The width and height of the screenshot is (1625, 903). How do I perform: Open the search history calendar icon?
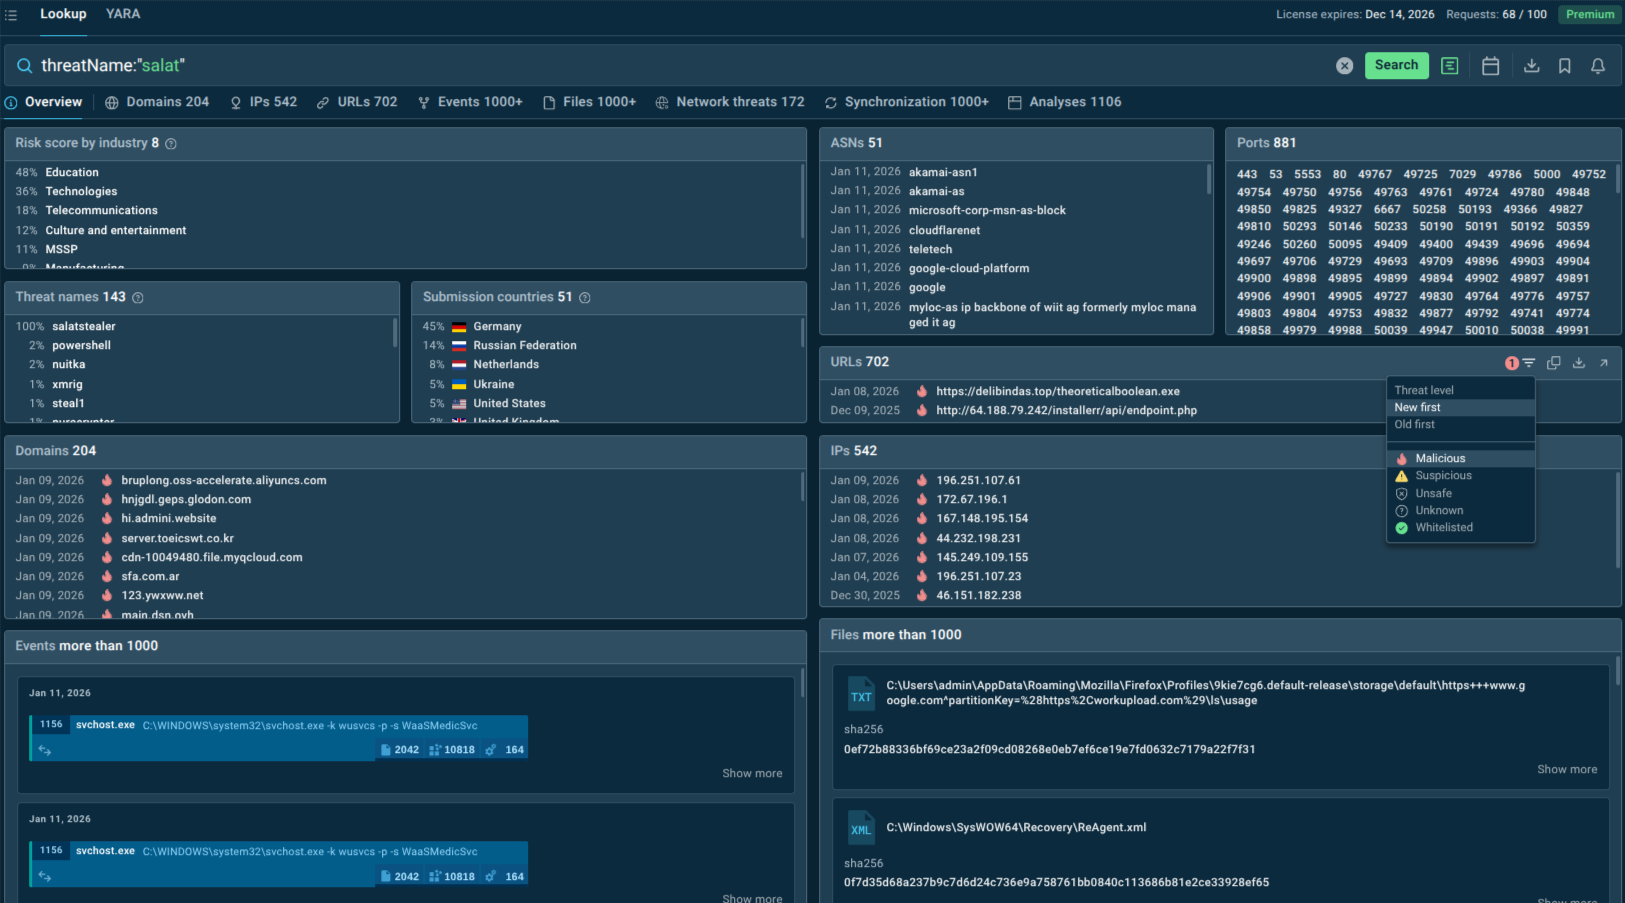click(1490, 65)
